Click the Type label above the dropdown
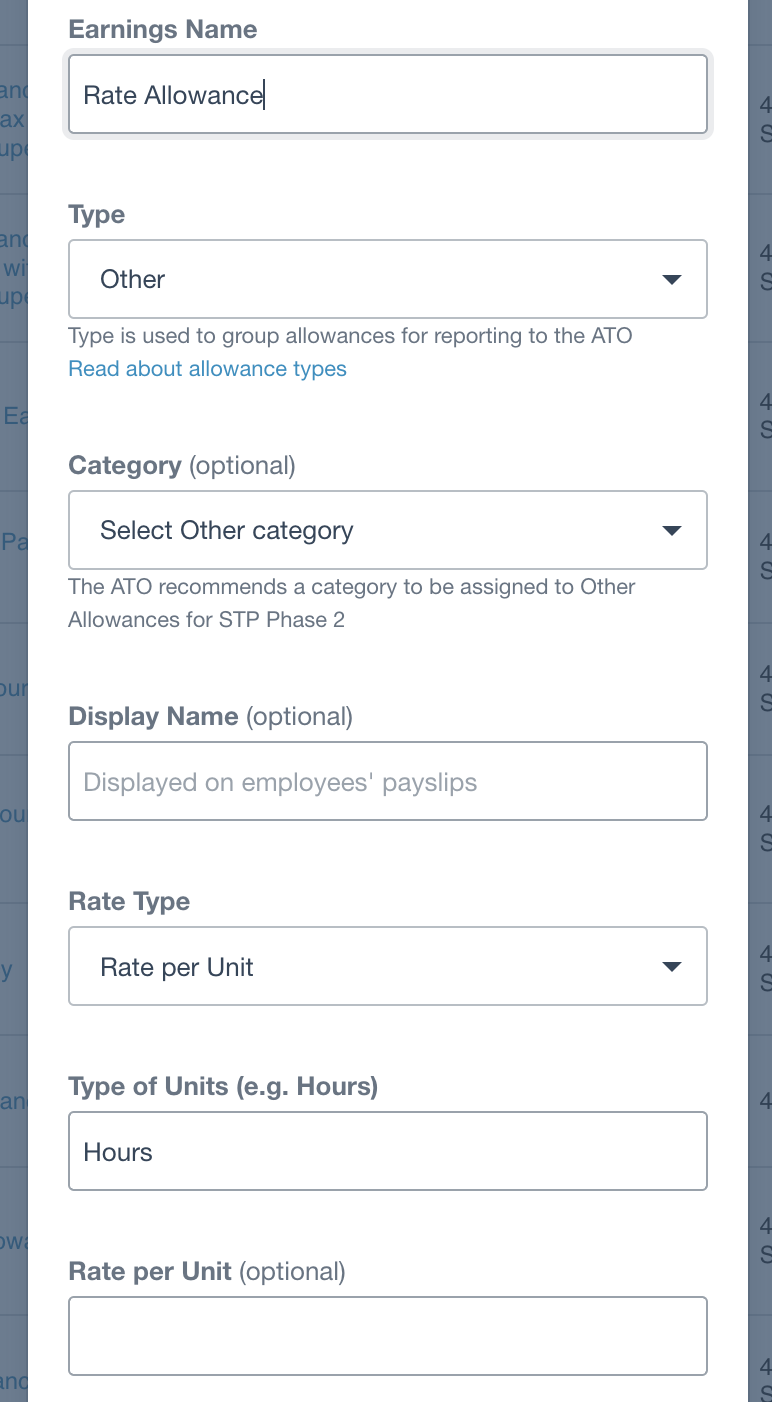Screen dimensions: 772x1402 [x=96, y=215]
